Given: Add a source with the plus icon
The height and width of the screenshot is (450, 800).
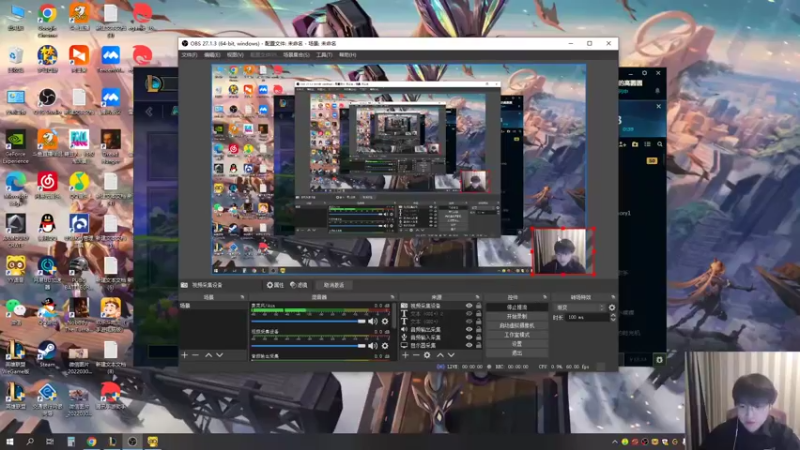Looking at the screenshot, I should [x=405, y=355].
